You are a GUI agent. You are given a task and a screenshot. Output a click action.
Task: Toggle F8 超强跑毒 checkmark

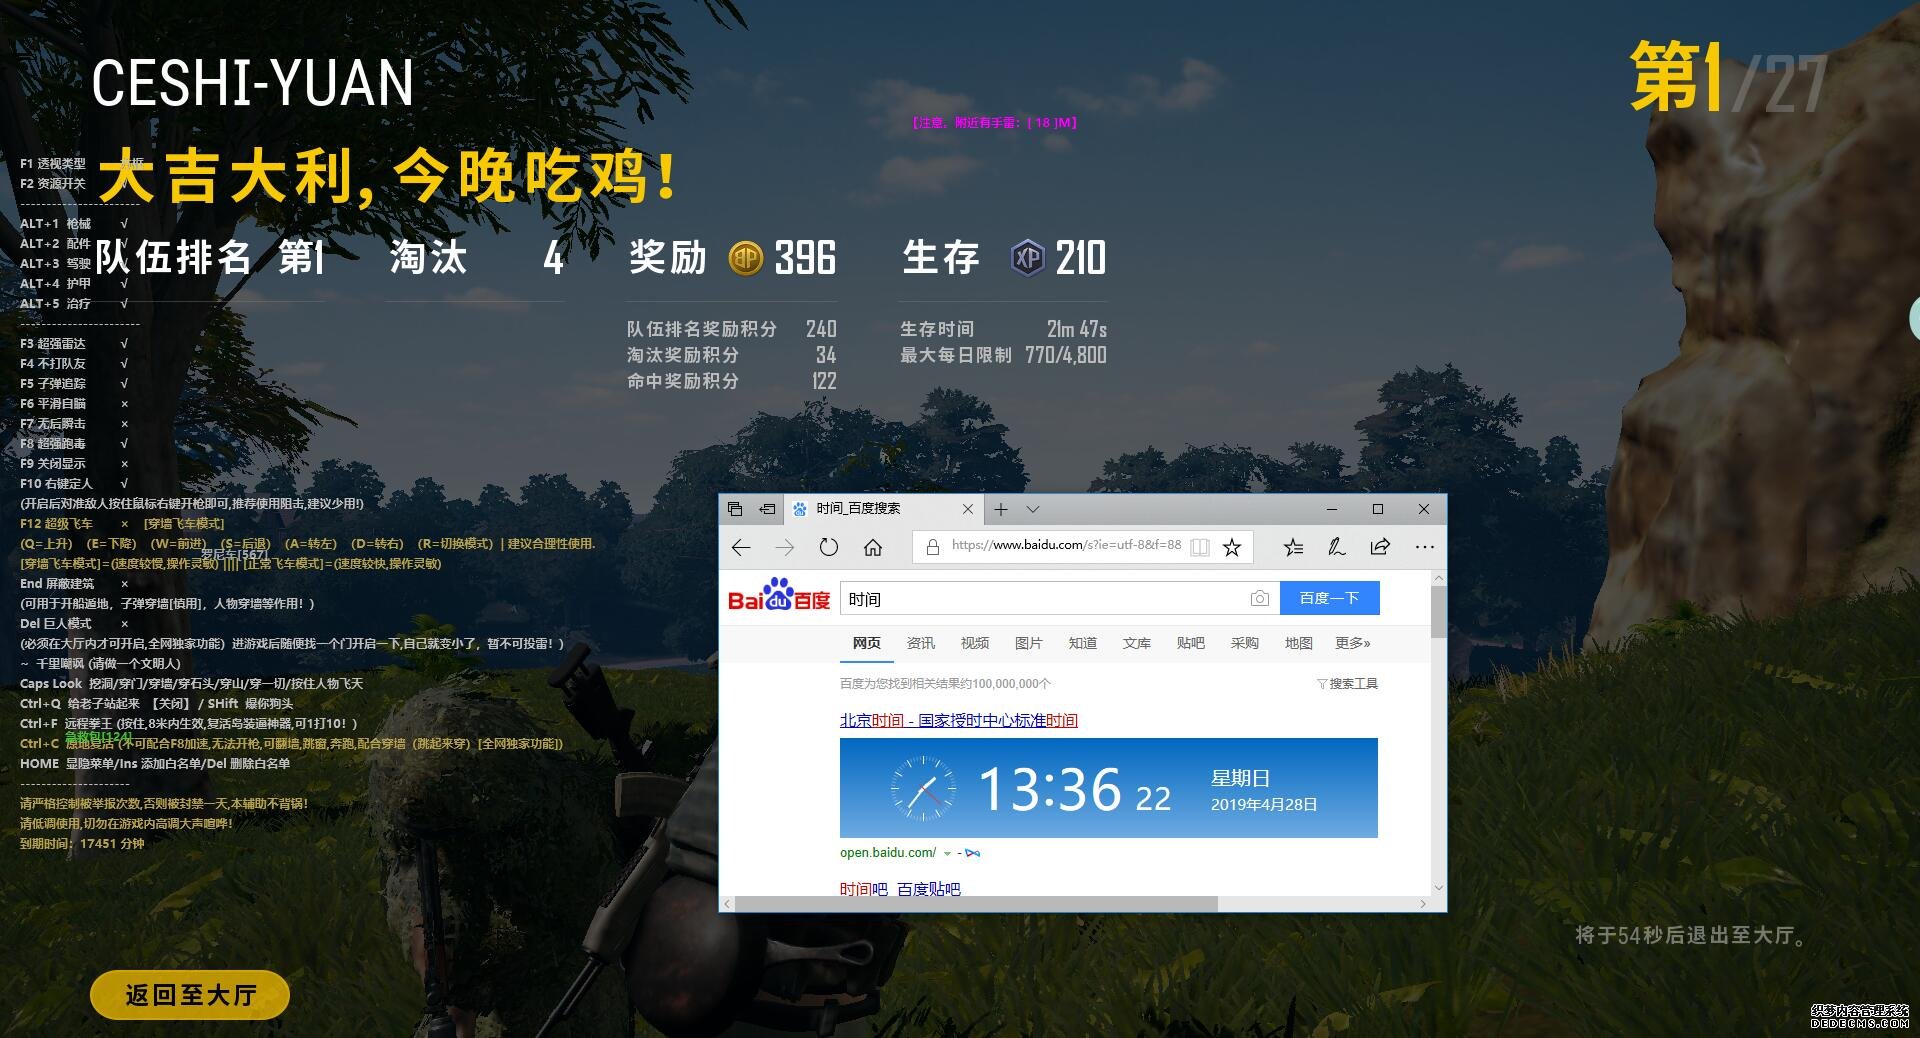tap(124, 443)
